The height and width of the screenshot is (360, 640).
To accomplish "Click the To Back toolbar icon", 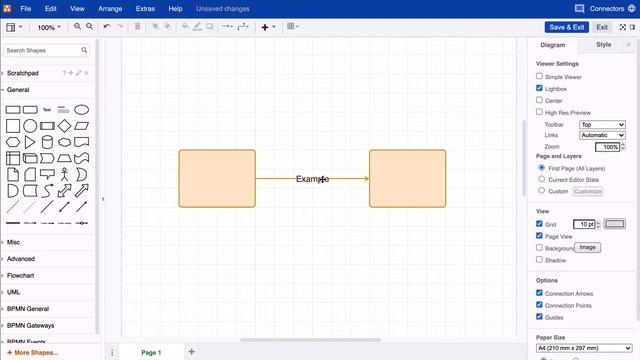I will pyautogui.click(x=167, y=27).
